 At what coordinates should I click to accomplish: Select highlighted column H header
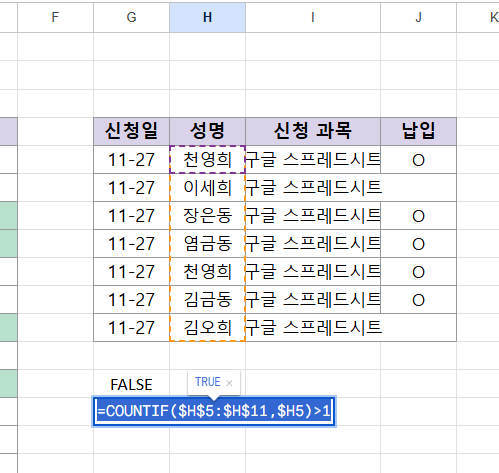point(207,17)
